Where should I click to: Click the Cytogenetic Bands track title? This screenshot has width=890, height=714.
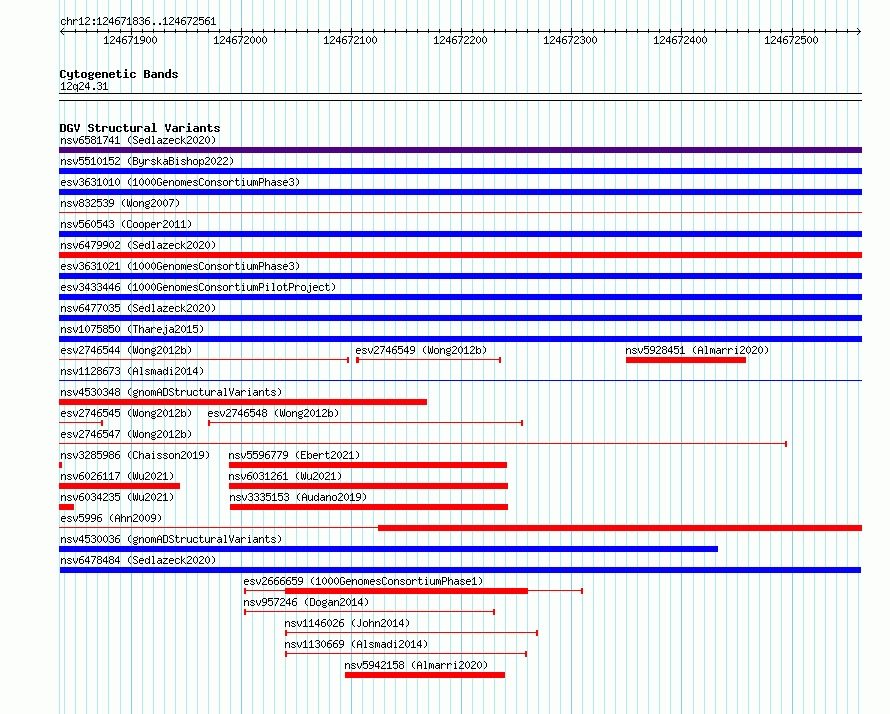point(119,74)
